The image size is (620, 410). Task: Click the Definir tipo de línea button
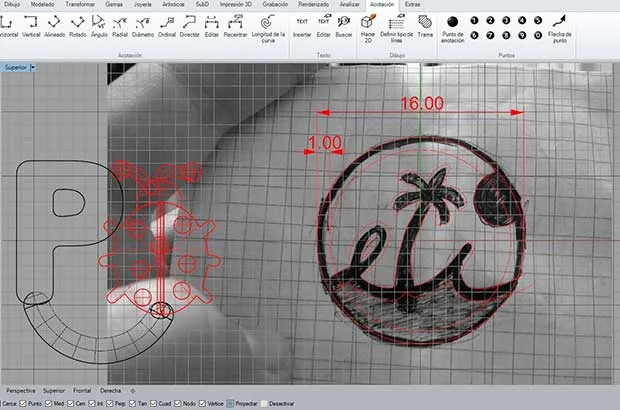pos(397,25)
